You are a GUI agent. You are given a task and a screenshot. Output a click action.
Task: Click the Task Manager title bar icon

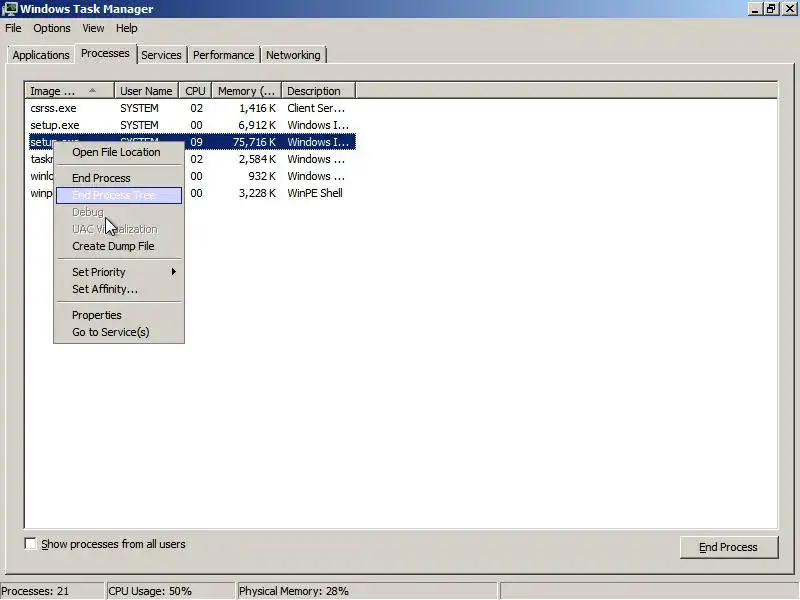(x=10, y=9)
